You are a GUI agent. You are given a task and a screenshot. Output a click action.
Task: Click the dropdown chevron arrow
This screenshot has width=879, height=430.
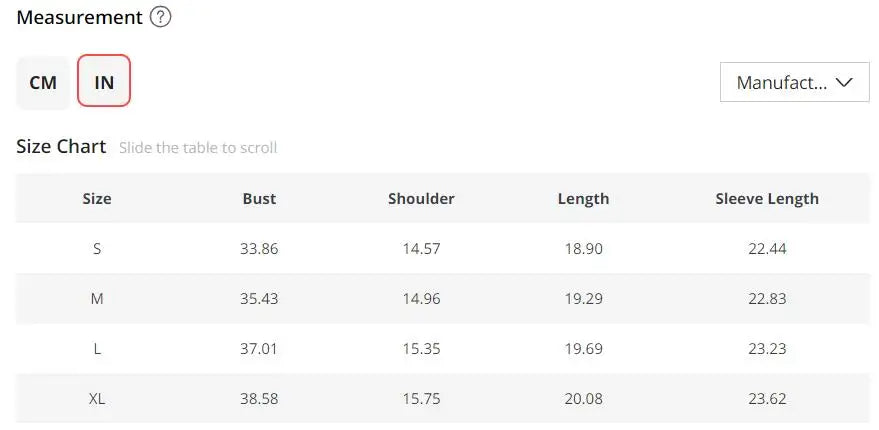pos(844,83)
